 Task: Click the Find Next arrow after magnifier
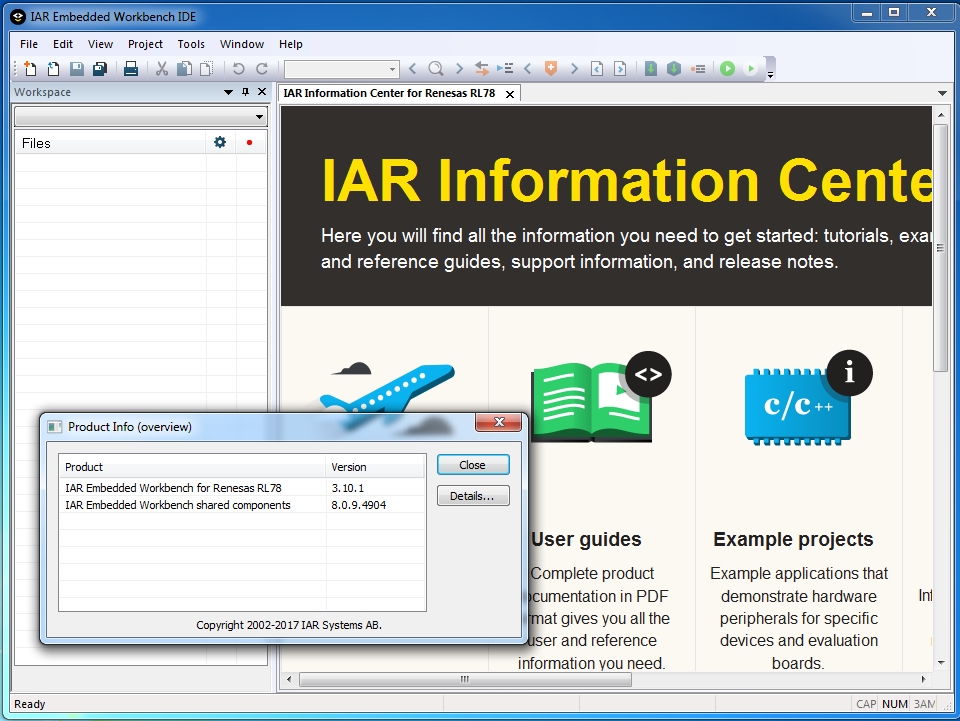459,69
